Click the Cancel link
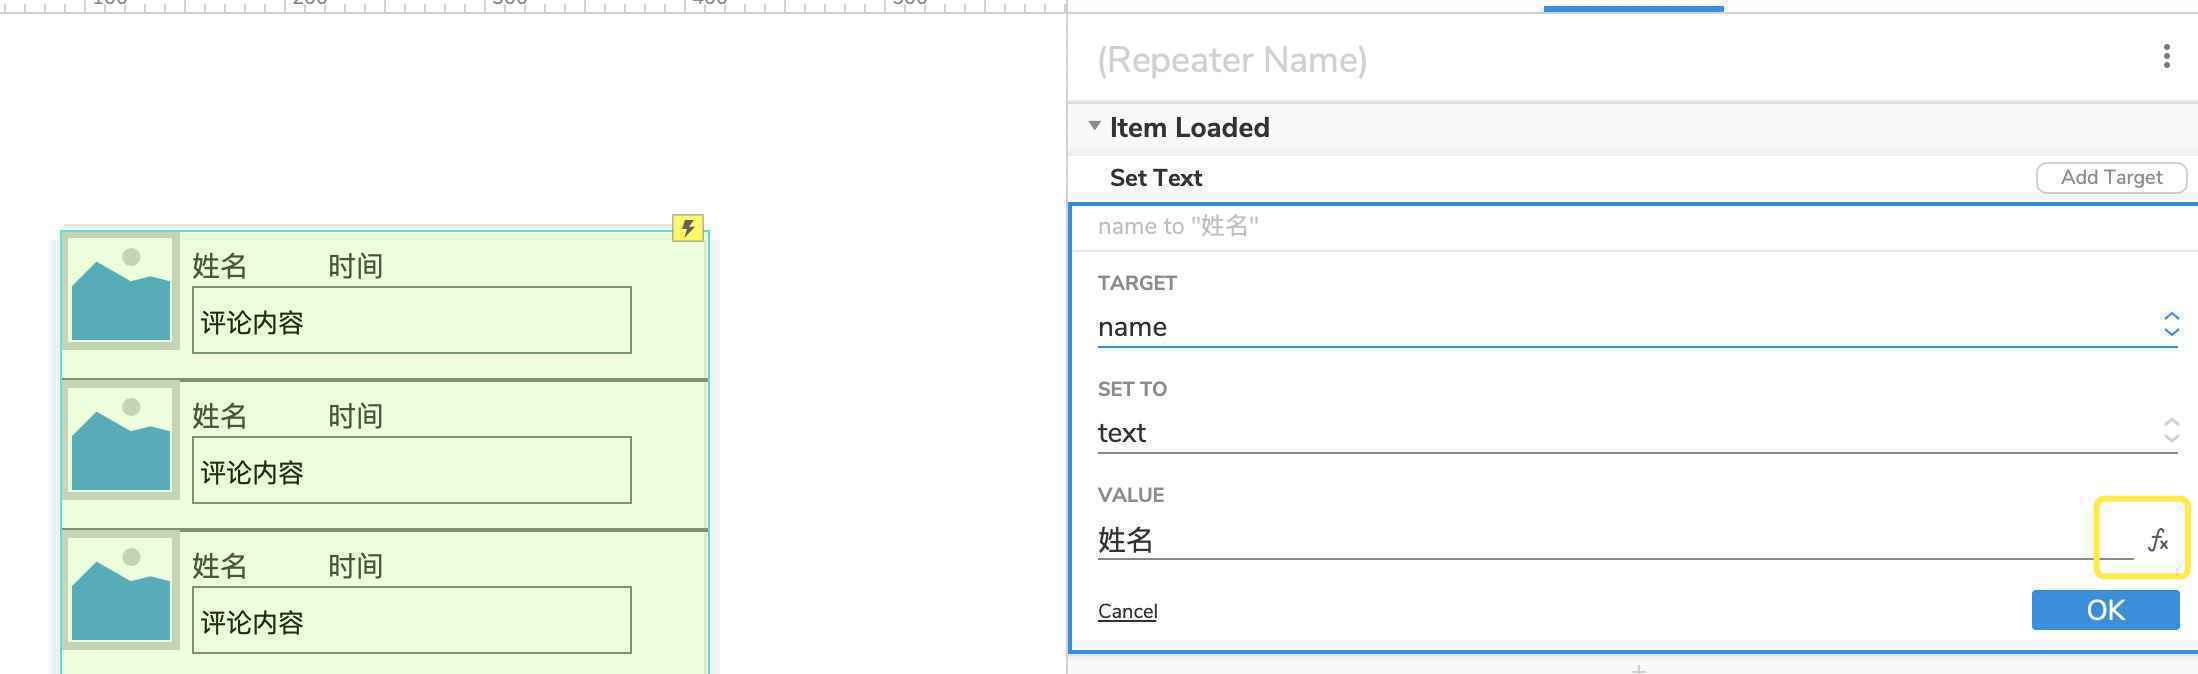 [1127, 611]
